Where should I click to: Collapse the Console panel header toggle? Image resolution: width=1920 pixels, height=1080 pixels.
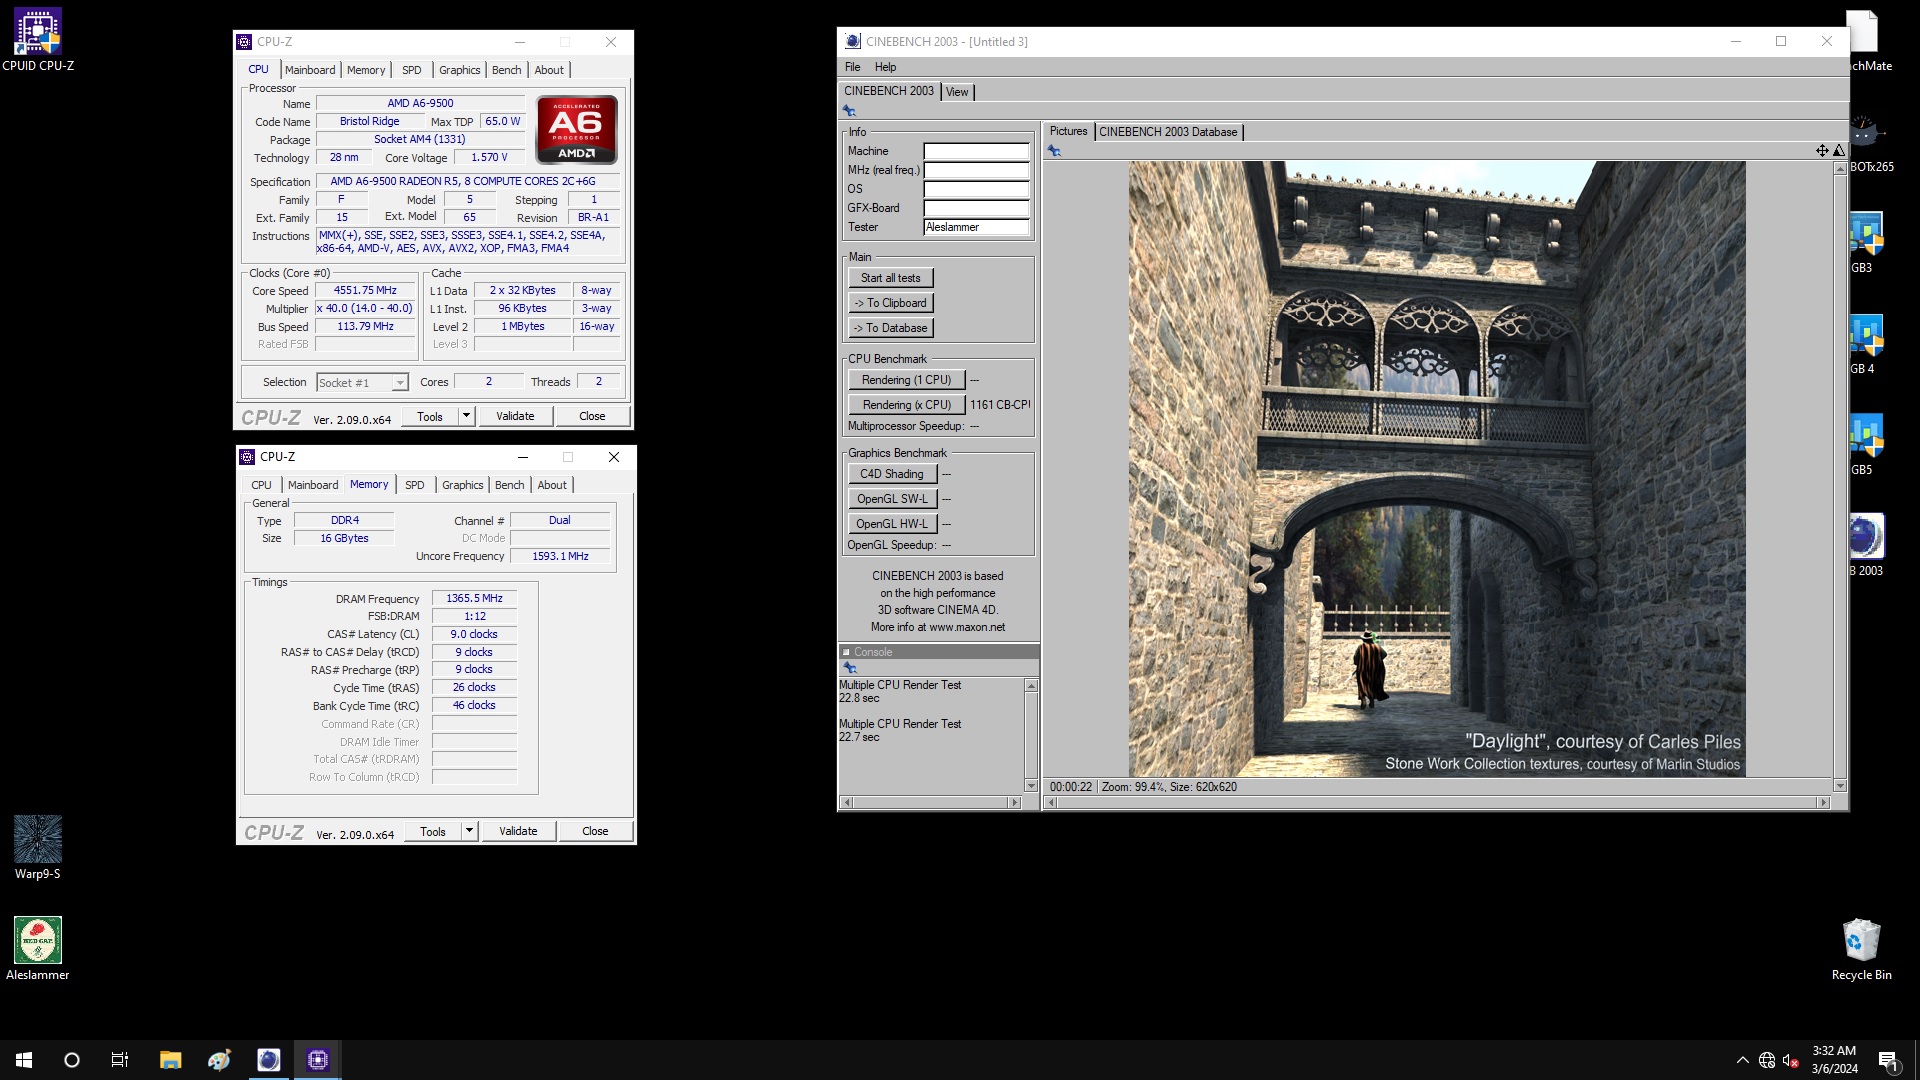(846, 652)
